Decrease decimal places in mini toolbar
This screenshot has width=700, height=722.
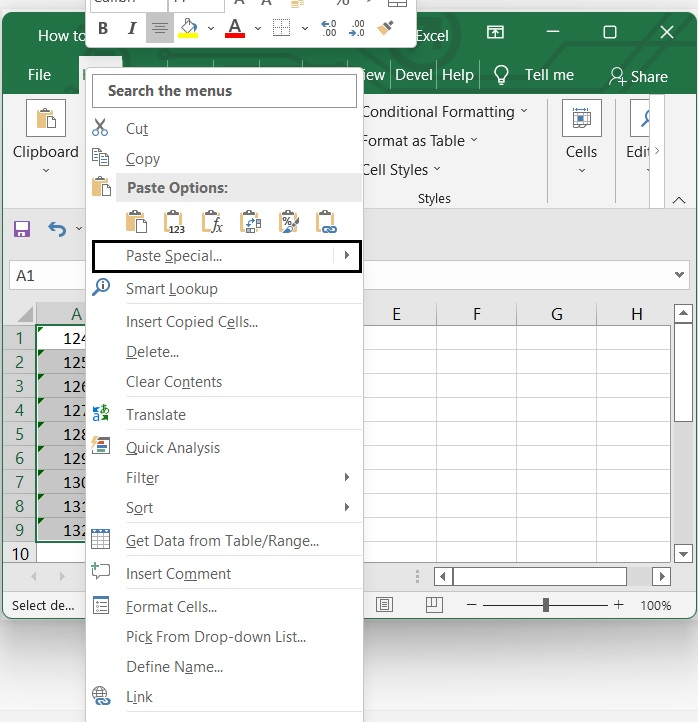pos(357,29)
